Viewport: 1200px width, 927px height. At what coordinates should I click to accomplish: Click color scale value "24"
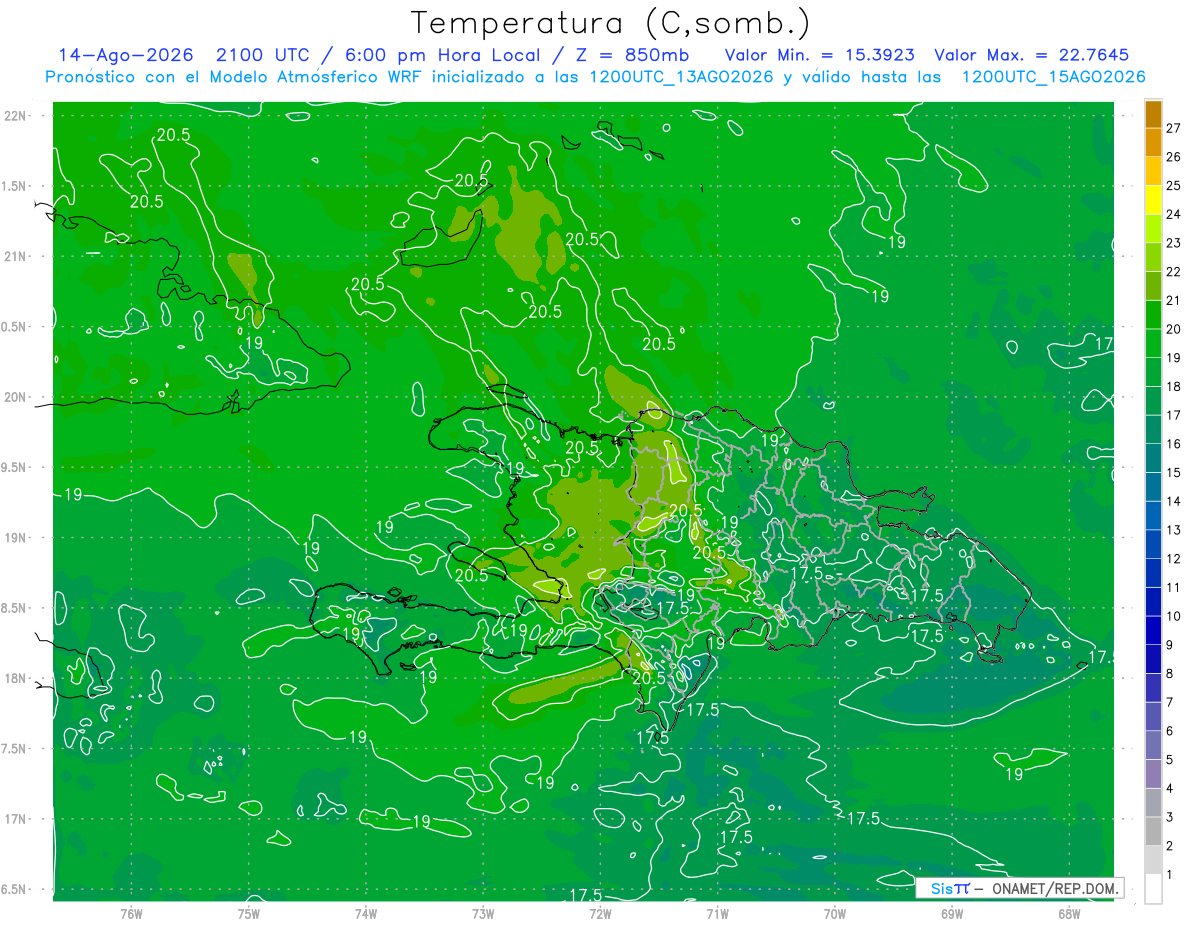click(x=1174, y=214)
